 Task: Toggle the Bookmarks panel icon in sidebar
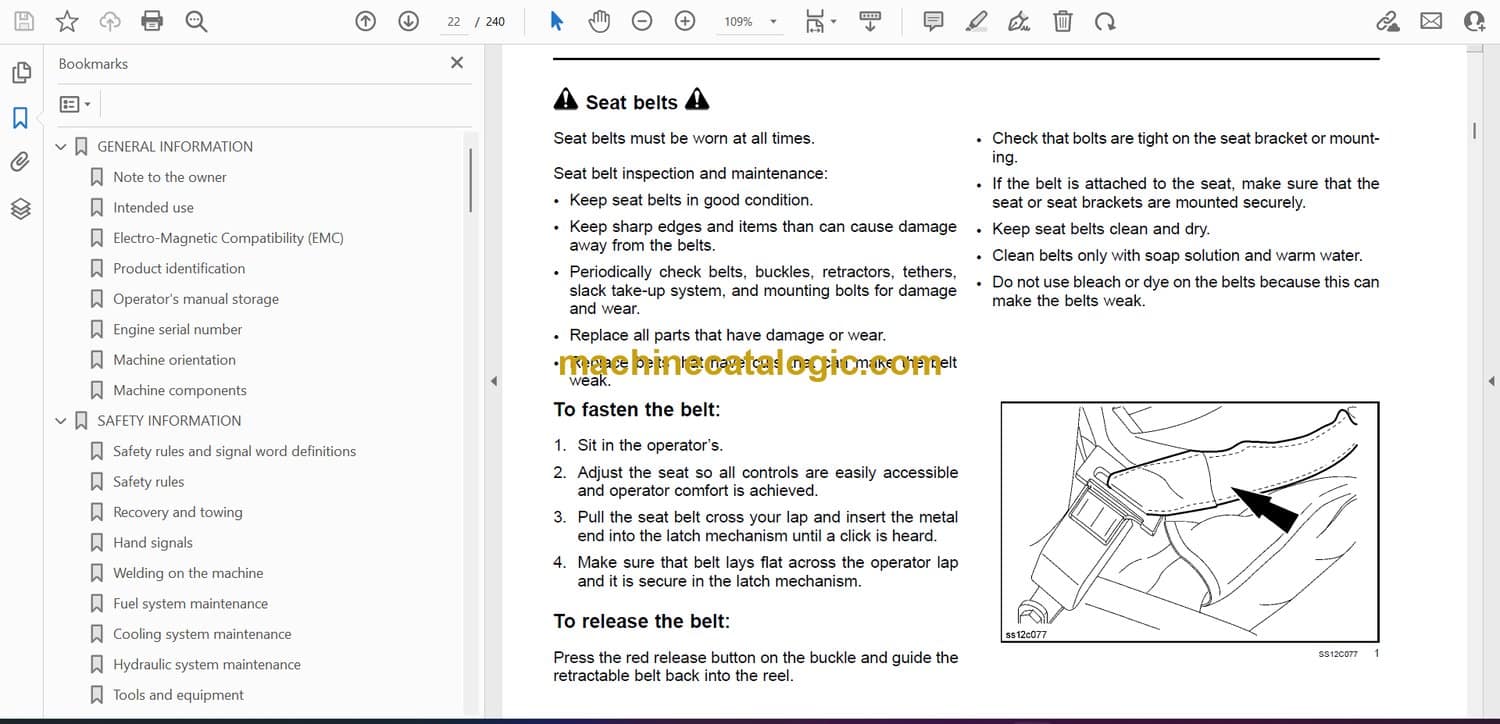pos(21,118)
